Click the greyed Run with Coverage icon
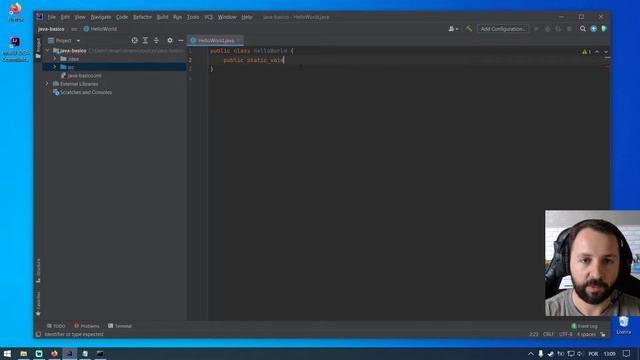The width and height of the screenshot is (640, 360). click(x=558, y=29)
